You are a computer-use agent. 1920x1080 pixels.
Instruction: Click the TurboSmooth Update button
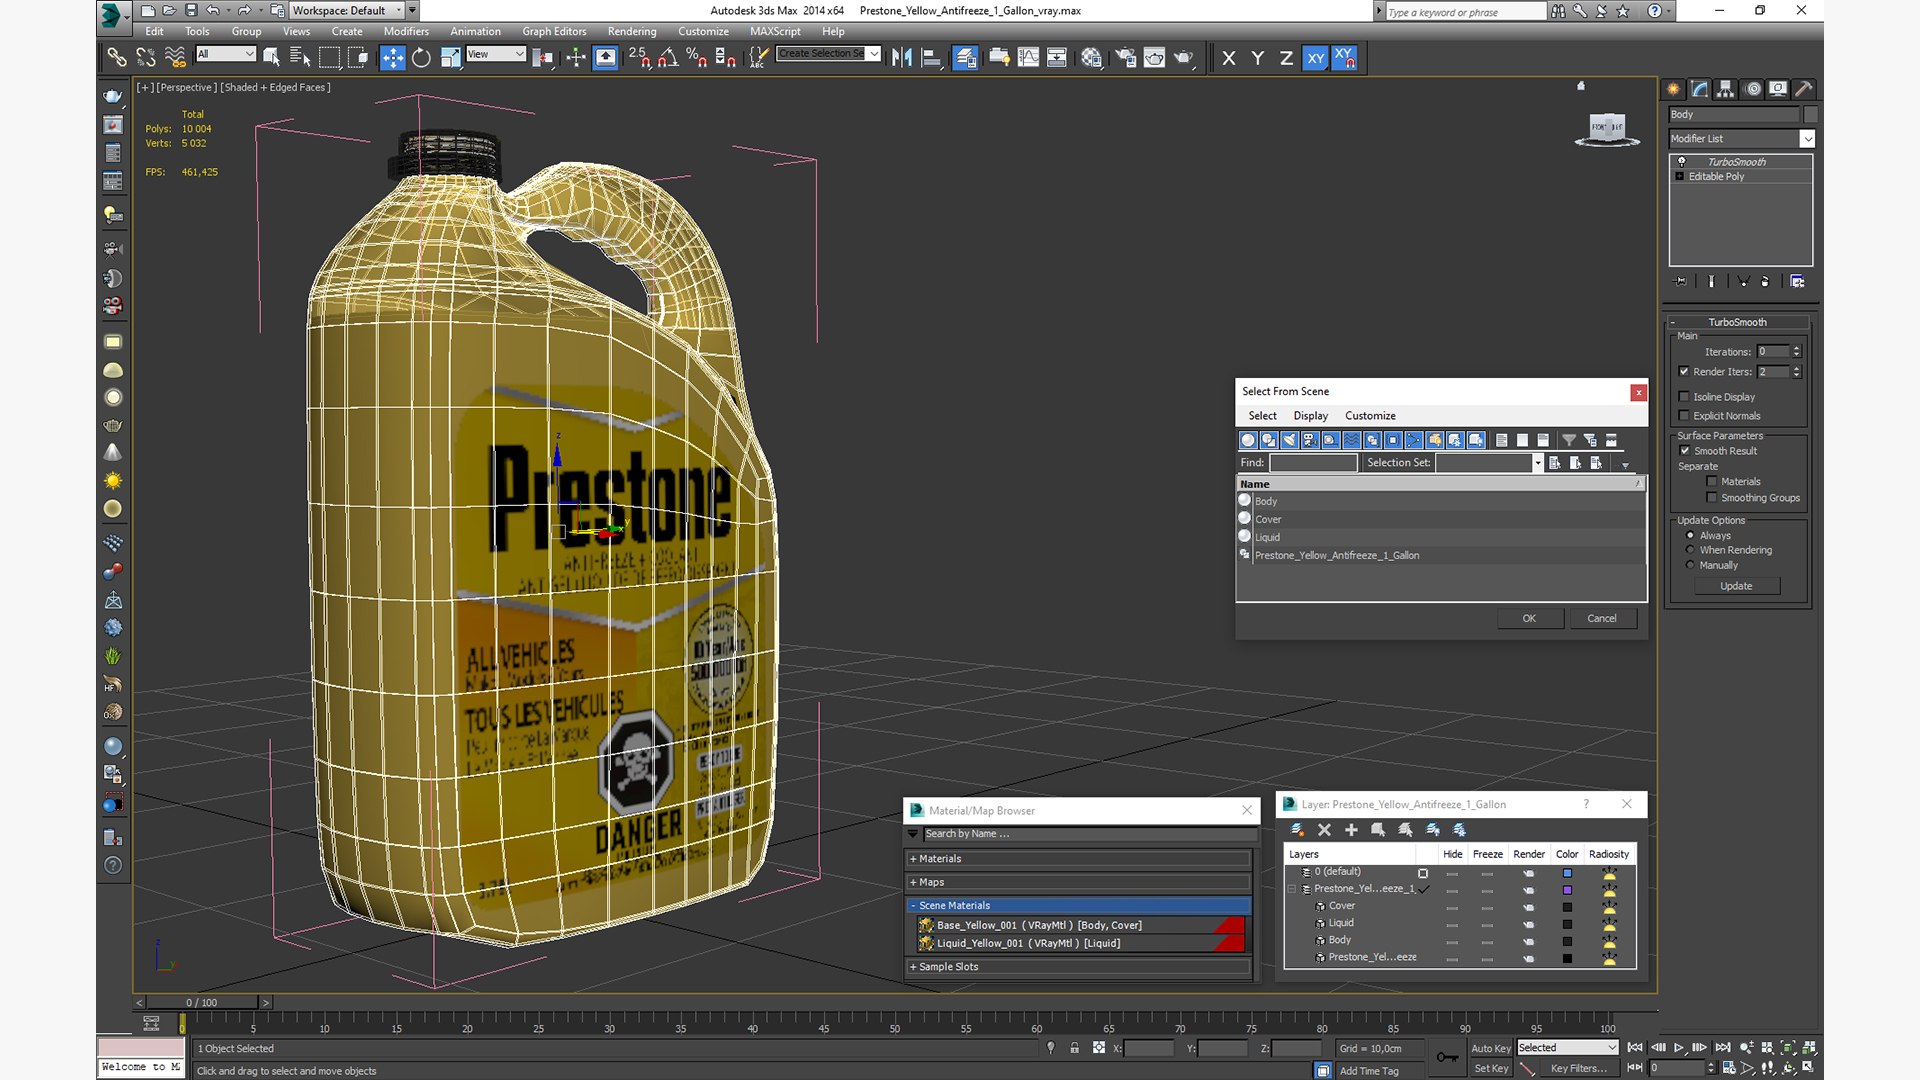pyautogui.click(x=1735, y=586)
